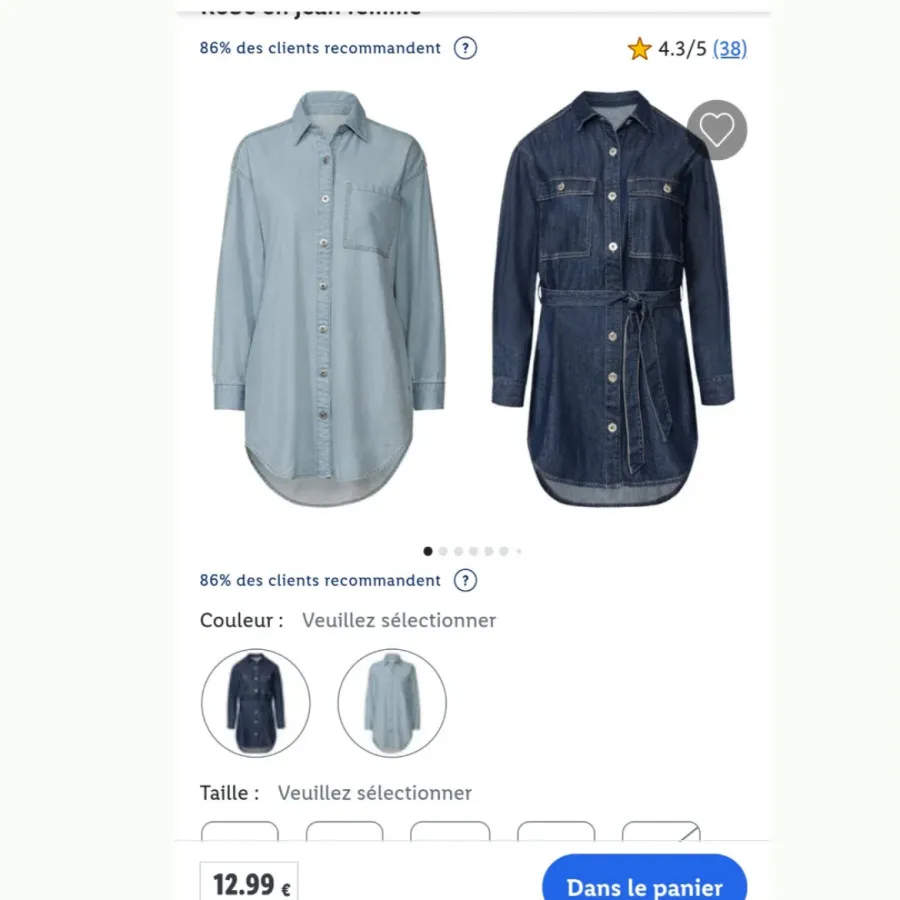Viewport: 900px width, 900px height.
Task: Open the lower recommendation help question mark icon
Action: click(465, 580)
